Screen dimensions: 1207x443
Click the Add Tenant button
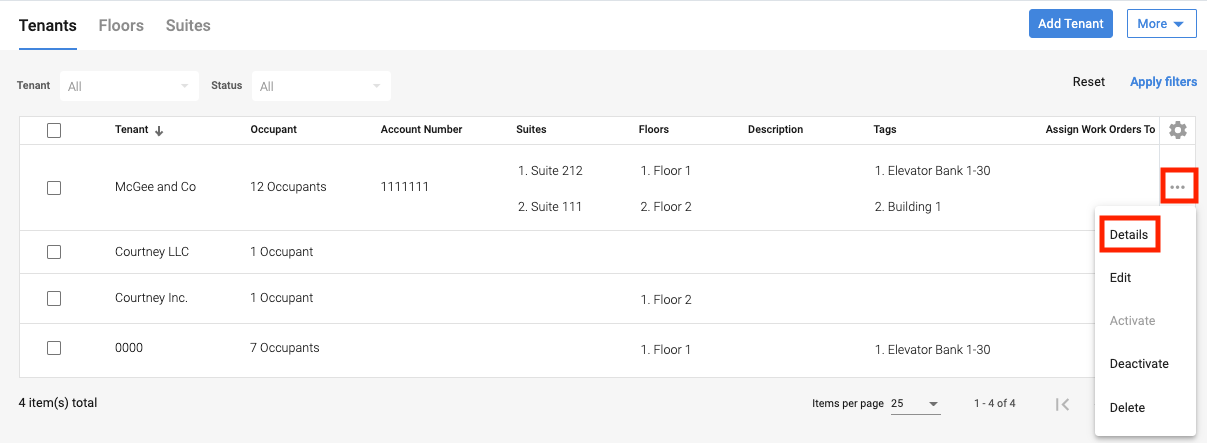coord(1071,24)
